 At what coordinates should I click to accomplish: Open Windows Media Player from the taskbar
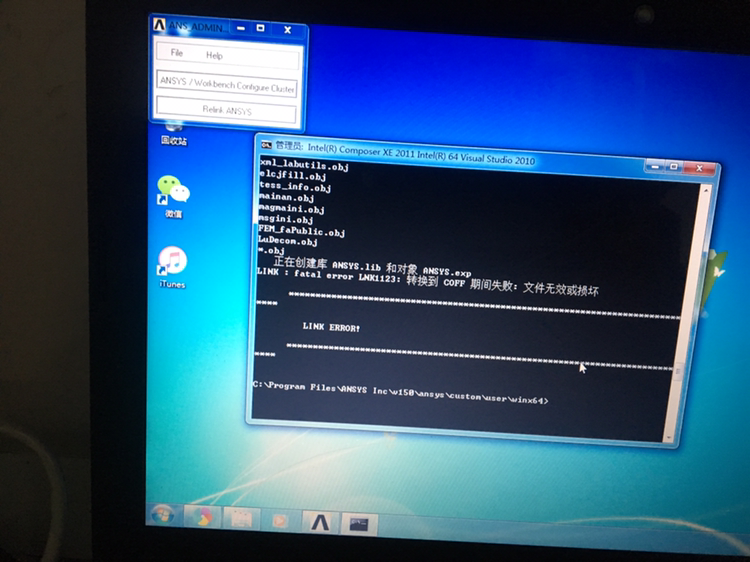pos(280,521)
